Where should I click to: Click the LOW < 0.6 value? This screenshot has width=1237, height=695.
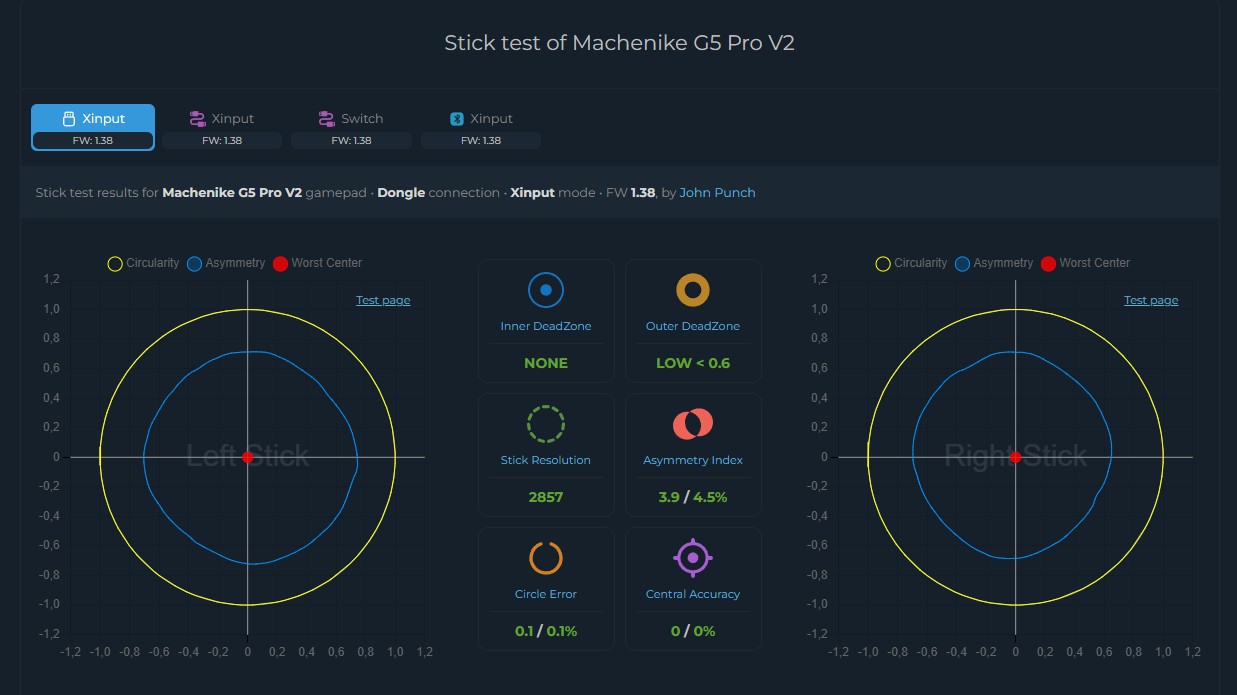click(693, 363)
